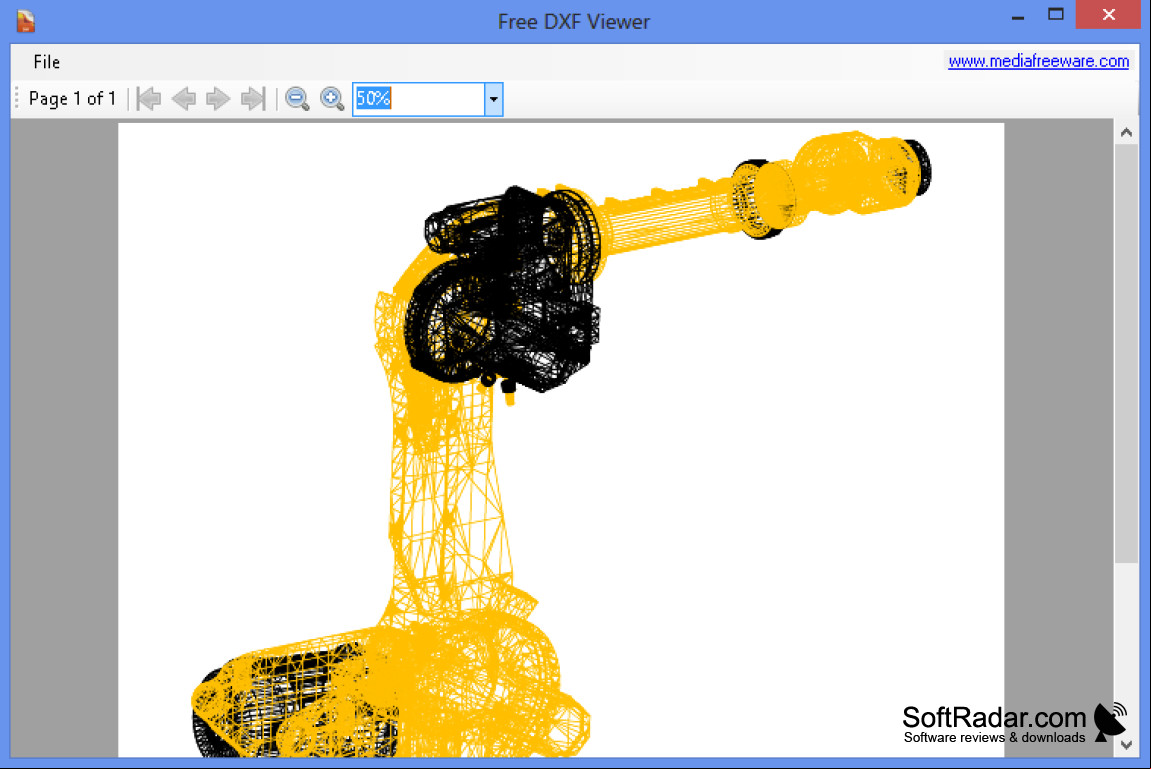This screenshot has width=1151, height=769.
Task: Go to next page arrow icon
Action: coord(218,98)
